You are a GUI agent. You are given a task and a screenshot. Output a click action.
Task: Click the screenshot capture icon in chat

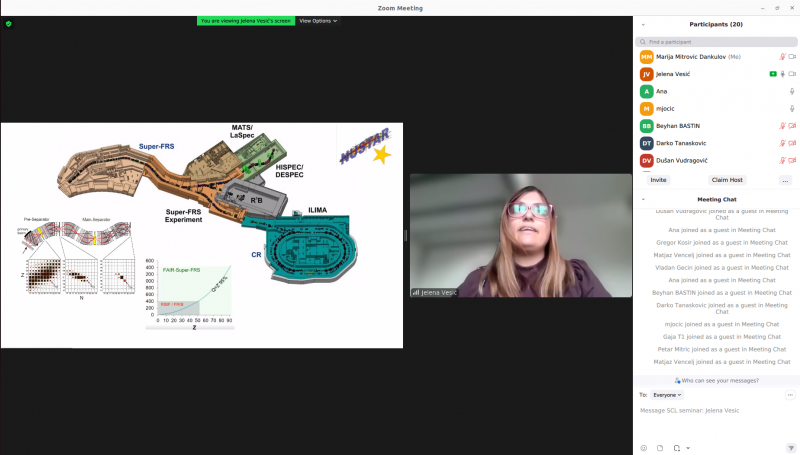pos(677,448)
